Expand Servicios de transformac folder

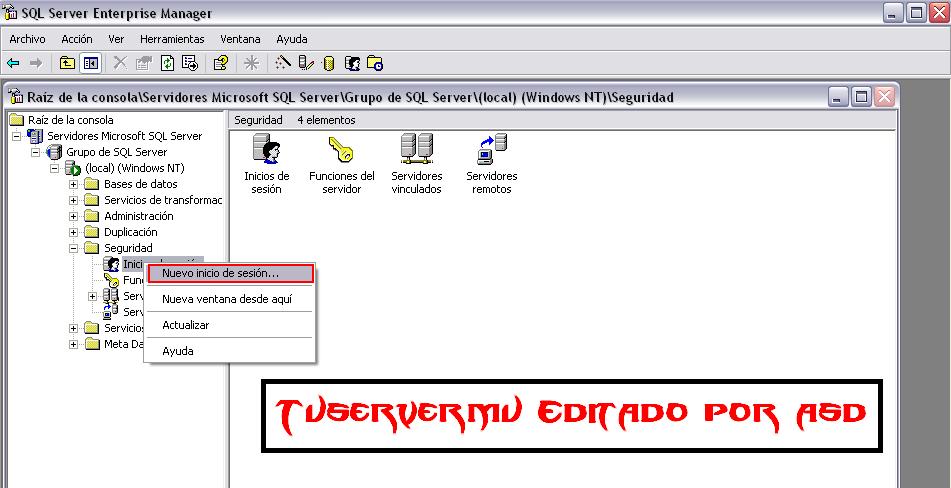coord(73,200)
